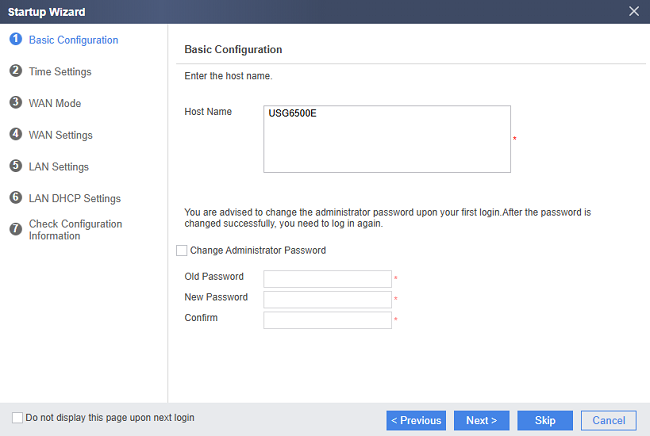Click the step 3 circle icon
The height and width of the screenshot is (436, 650).
click(x=16, y=102)
